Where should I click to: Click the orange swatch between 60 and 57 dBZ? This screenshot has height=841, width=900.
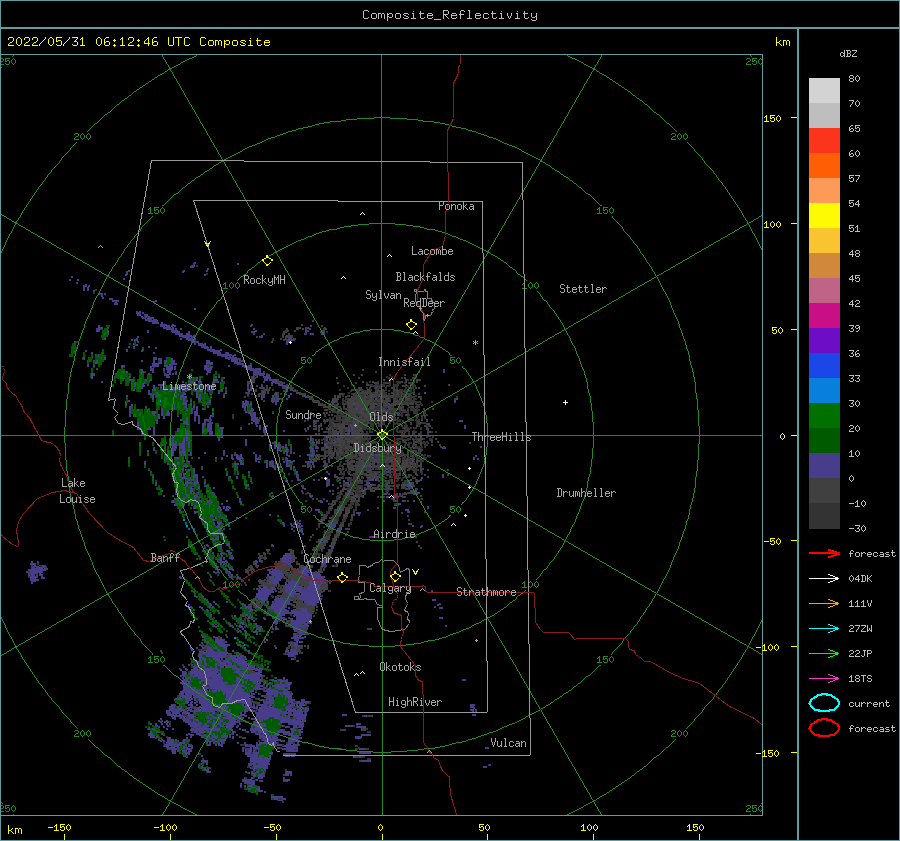click(824, 166)
